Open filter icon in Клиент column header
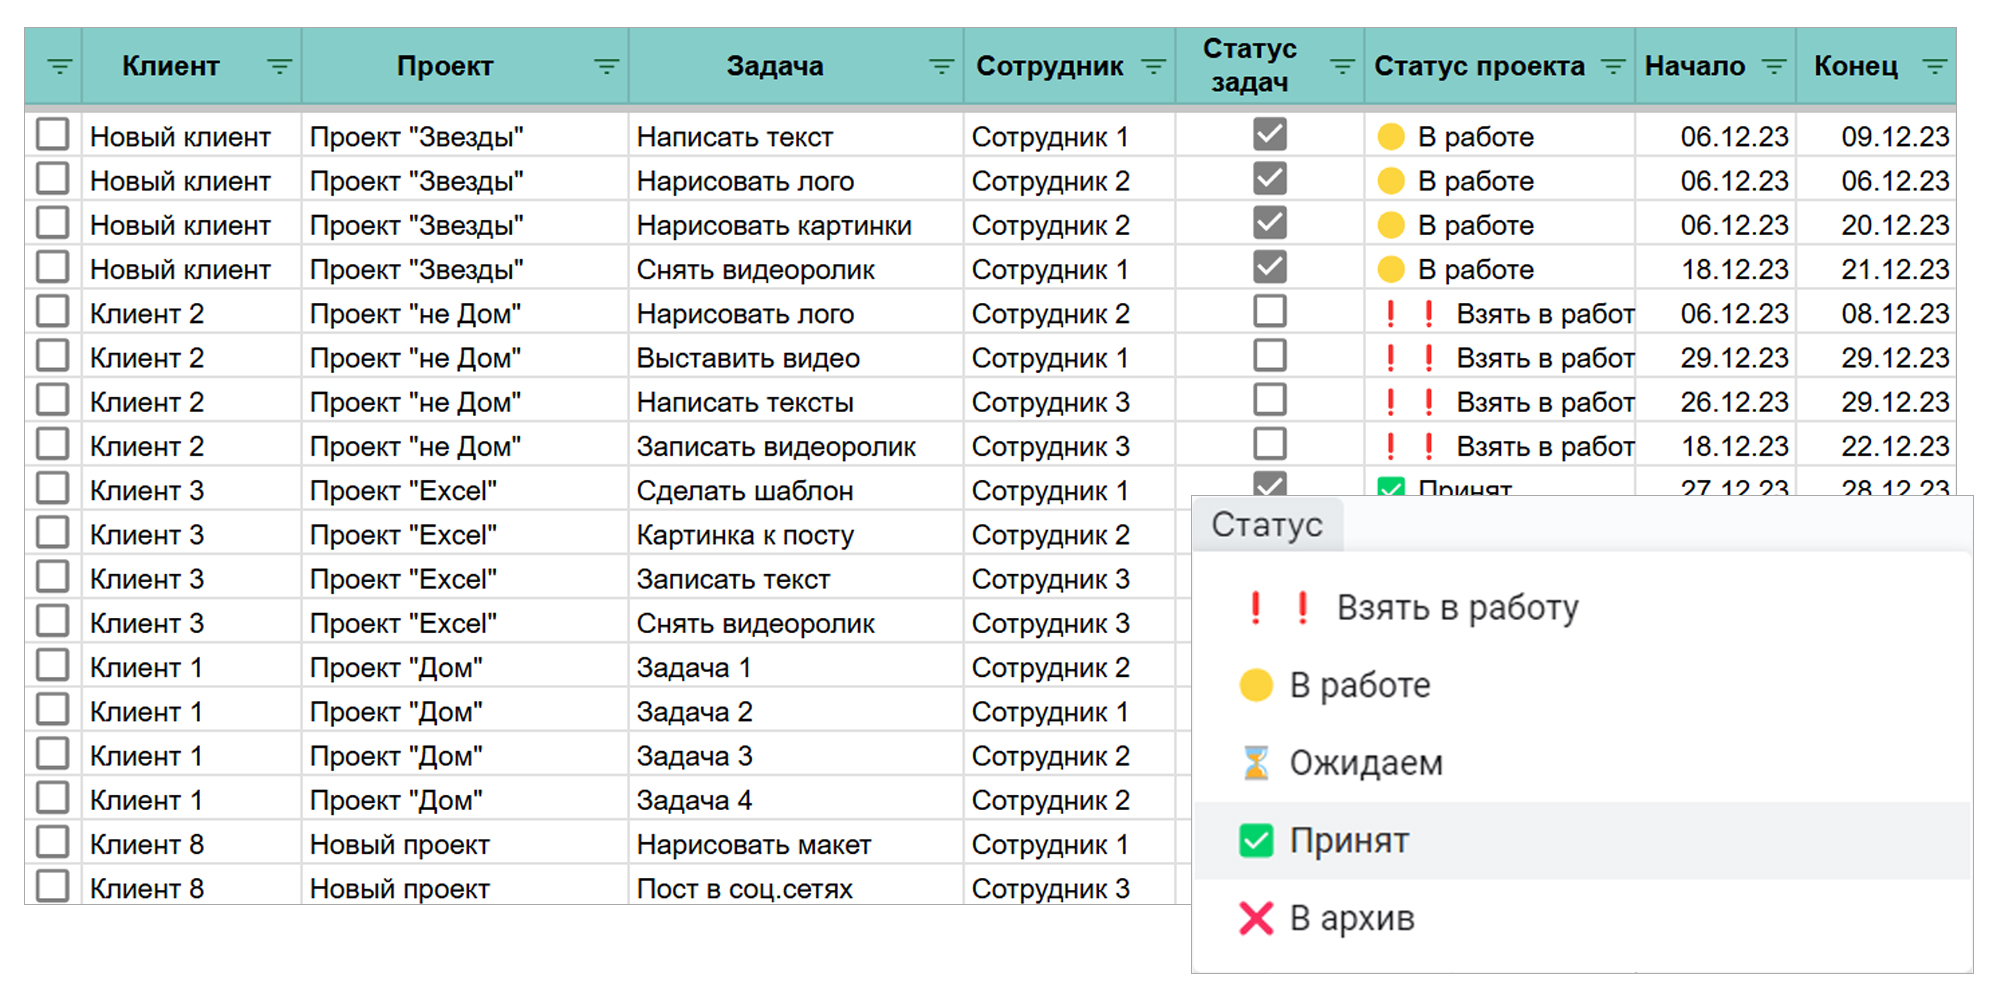 click(280, 67)
